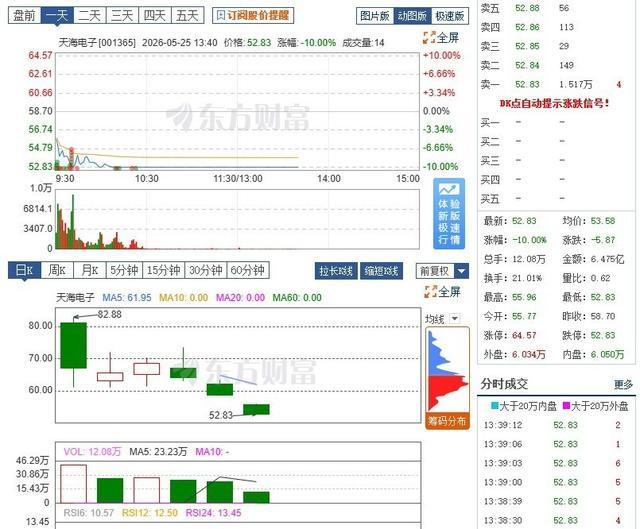Click the 天海电子[001365] chart title

pyautogui.click(x=97, y=42)
